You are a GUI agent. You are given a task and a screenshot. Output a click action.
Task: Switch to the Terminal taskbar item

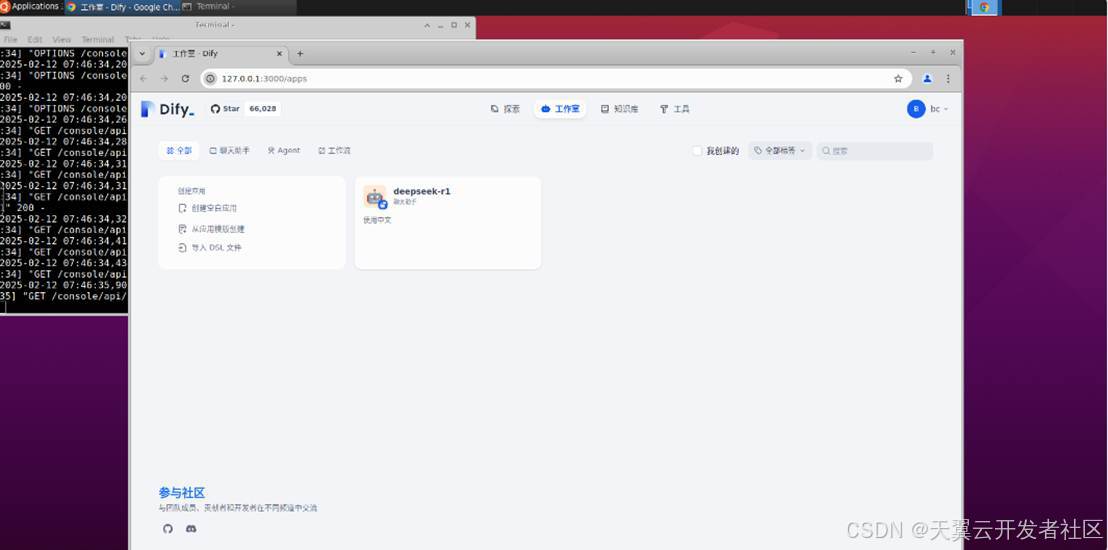238,6
